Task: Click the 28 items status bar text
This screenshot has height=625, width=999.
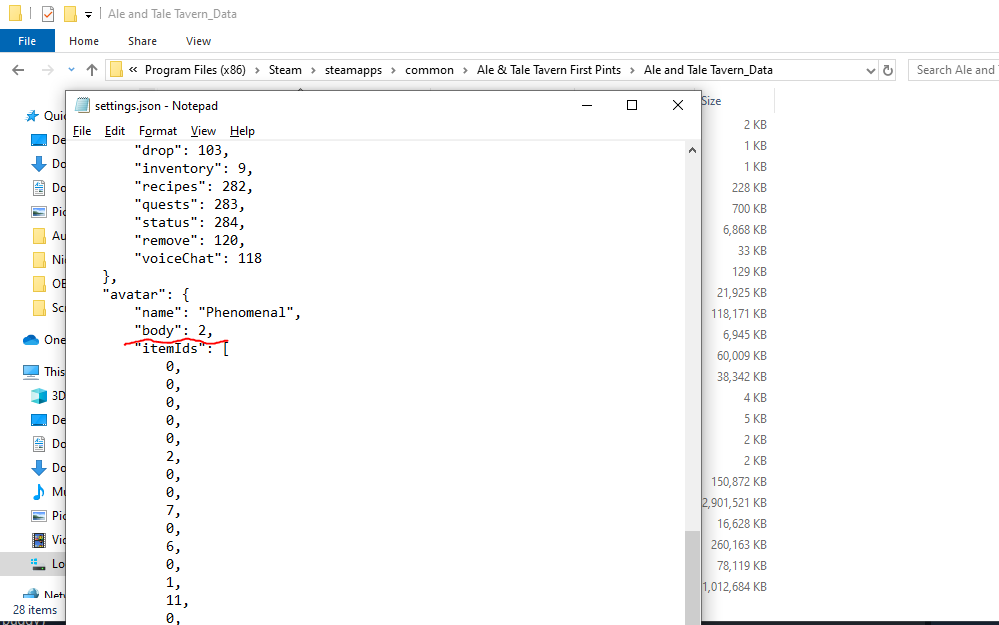Action: tap(35, 610)
